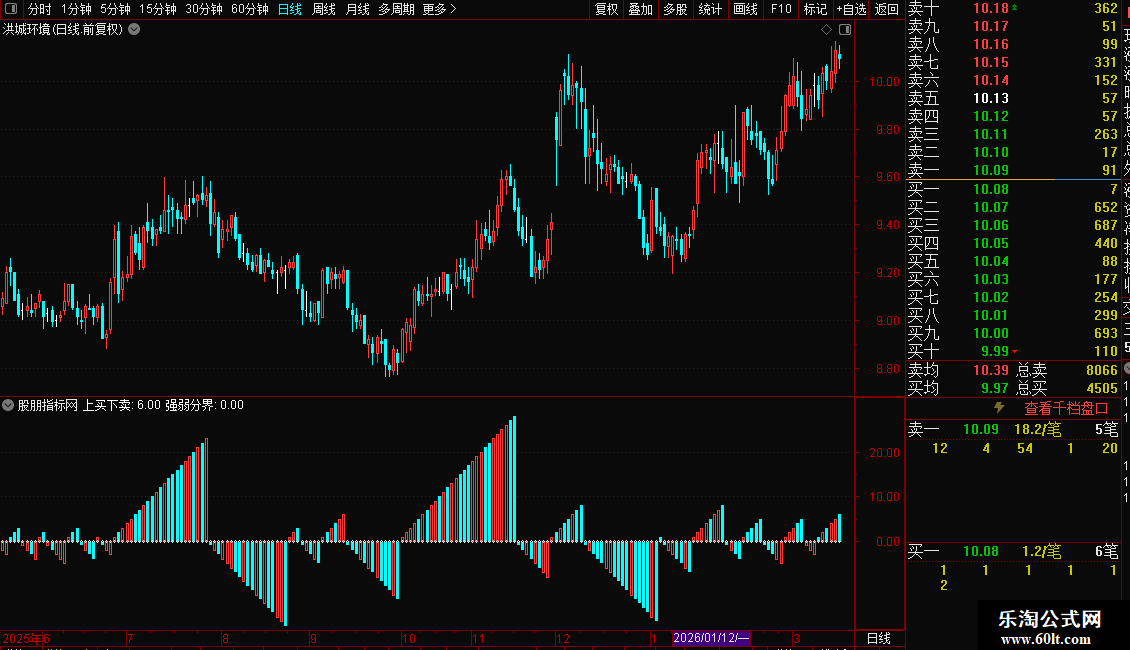Expand the 更多 periods menu

tap(440, 9)
